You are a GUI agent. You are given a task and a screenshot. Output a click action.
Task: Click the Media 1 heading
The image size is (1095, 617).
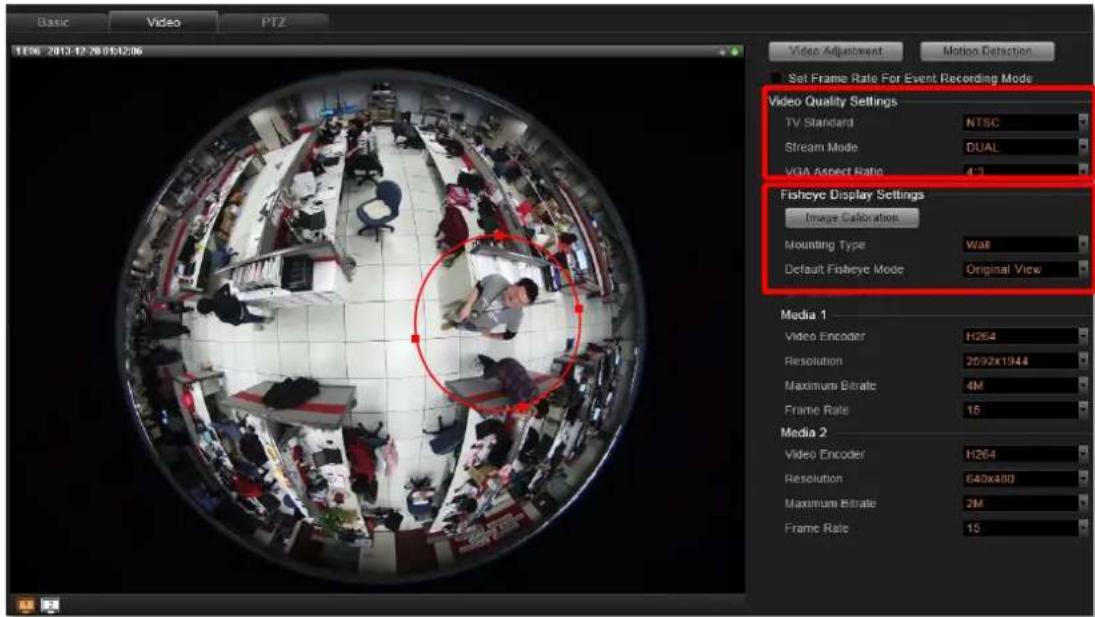click(803, 315)
